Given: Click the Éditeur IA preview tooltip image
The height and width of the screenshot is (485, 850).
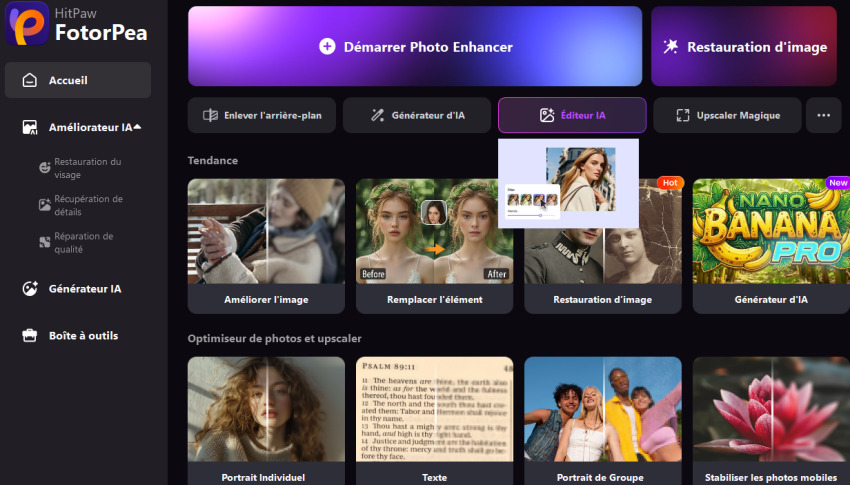Looking at the screenshot, I should point(569,183).
